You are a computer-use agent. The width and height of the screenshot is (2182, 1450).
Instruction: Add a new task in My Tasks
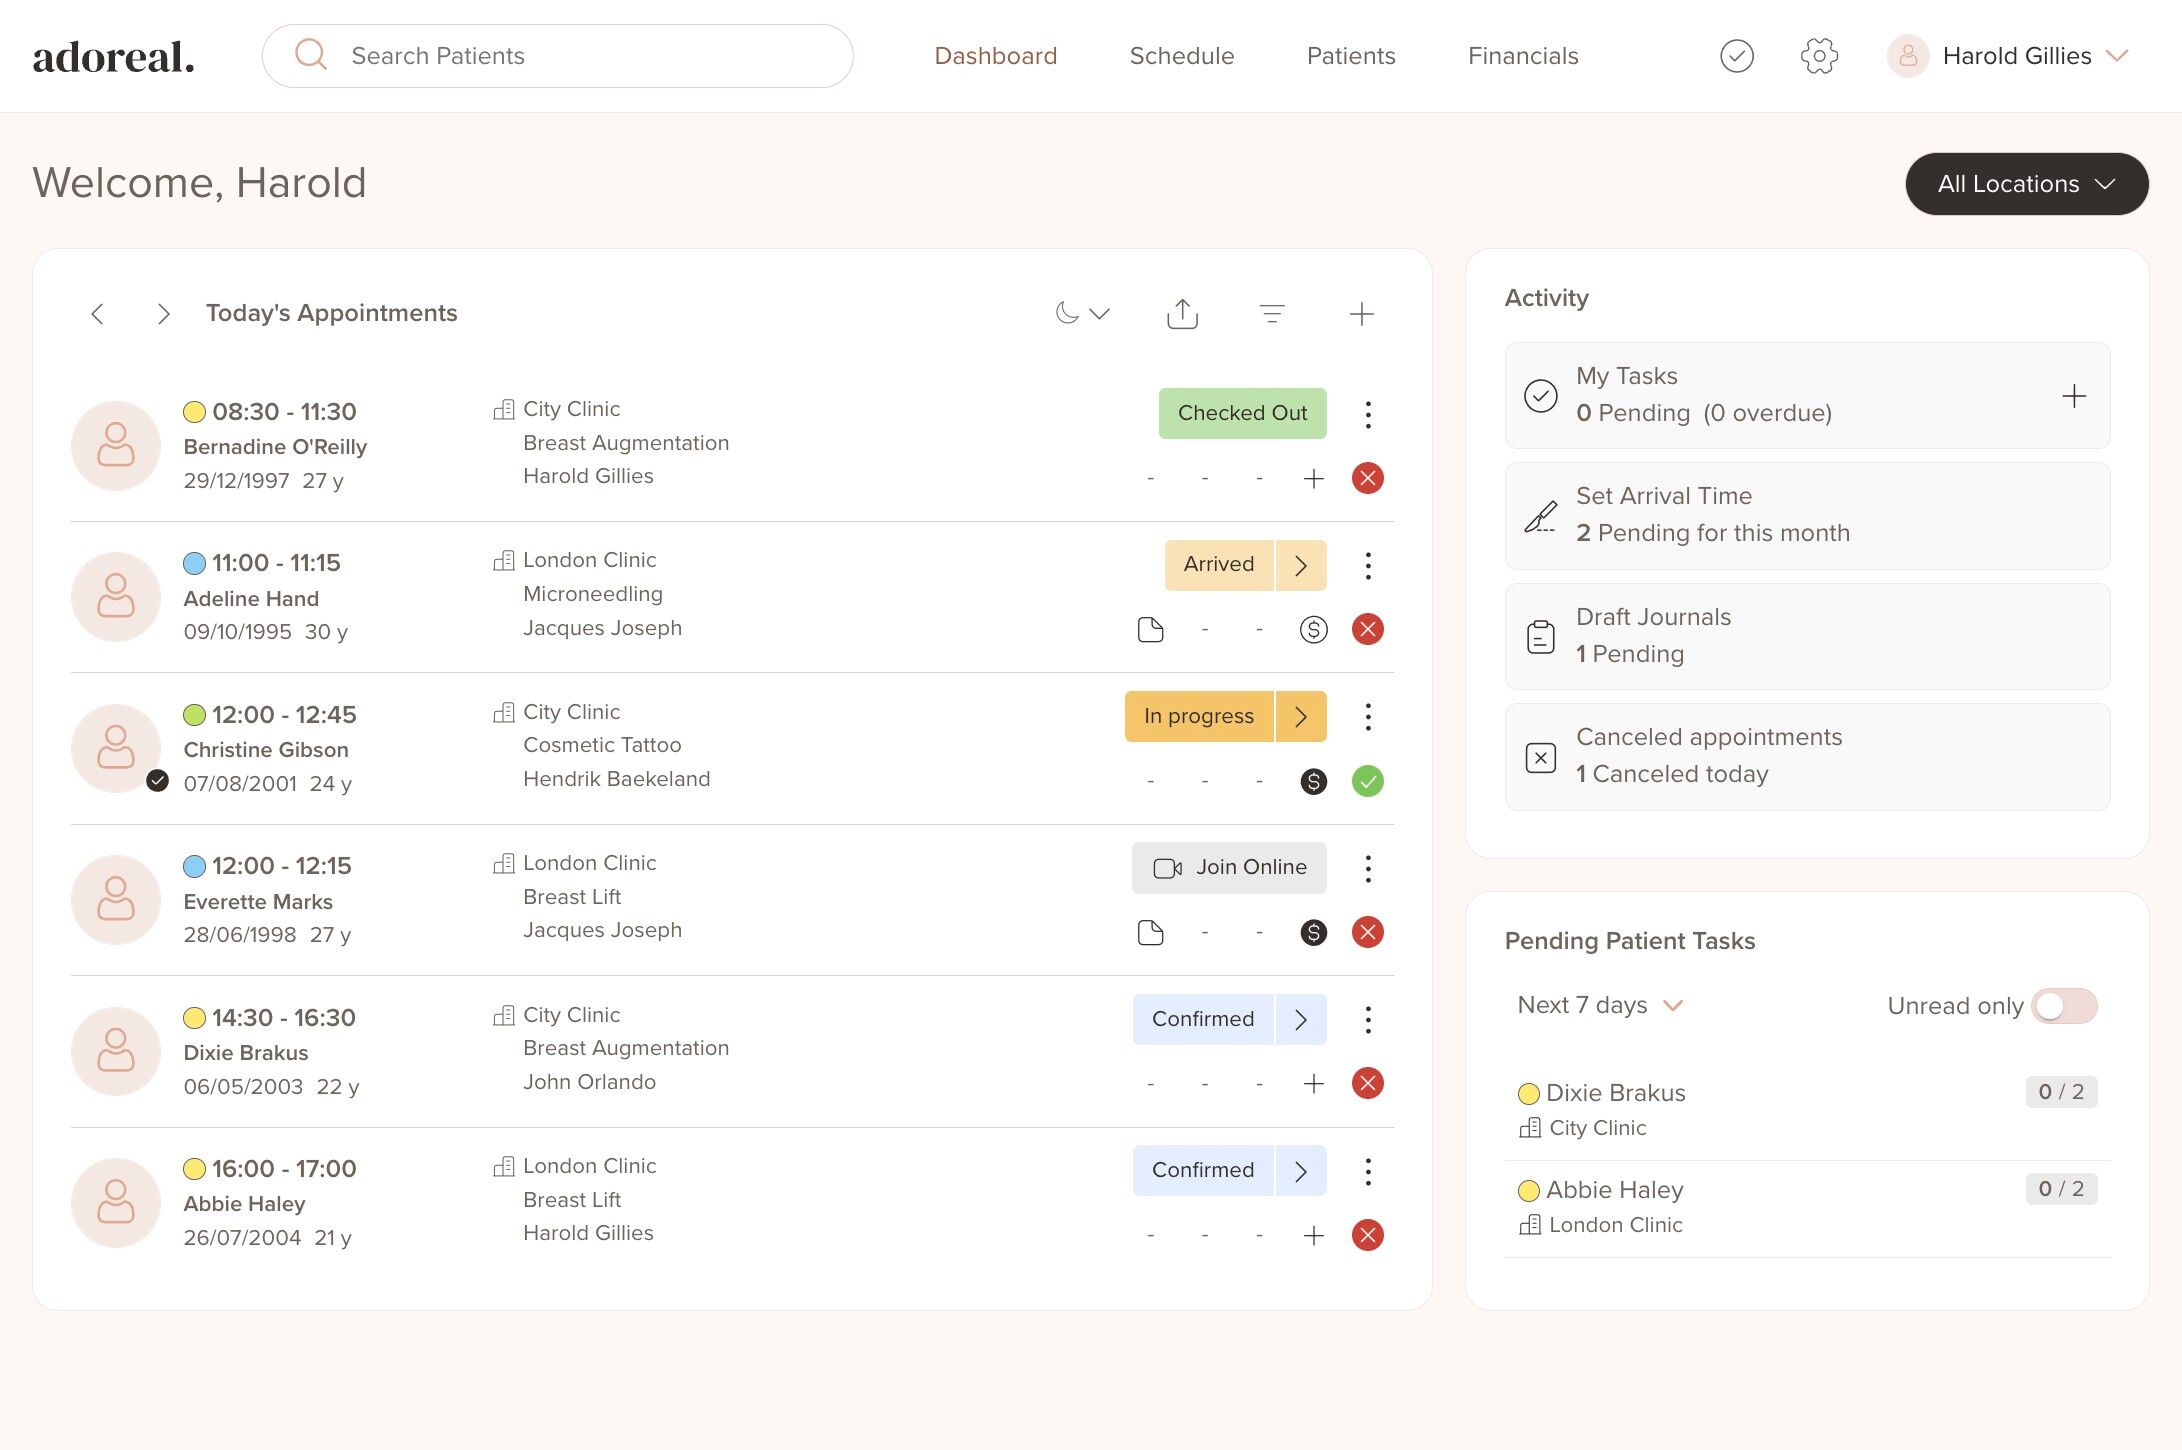(2073, 396)
